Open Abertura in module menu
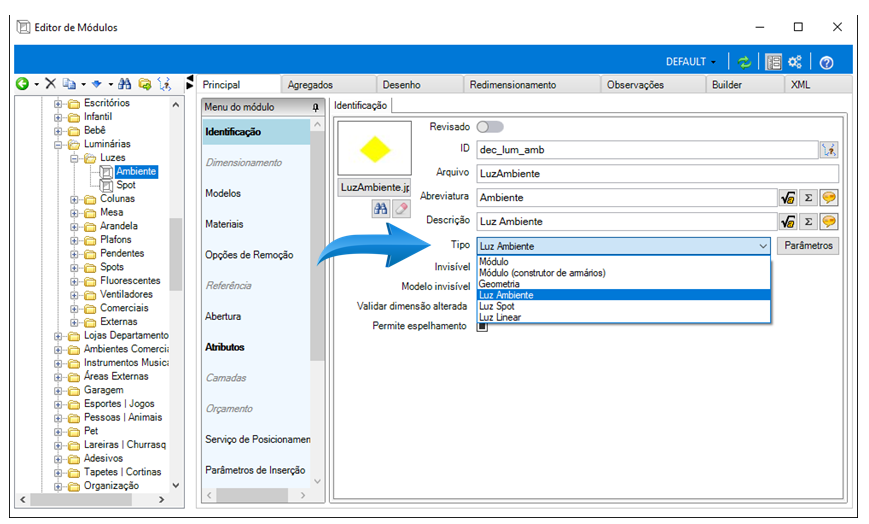Image resolution: width=869 pixels, height=524 pixels. click(x=257, y=317)
